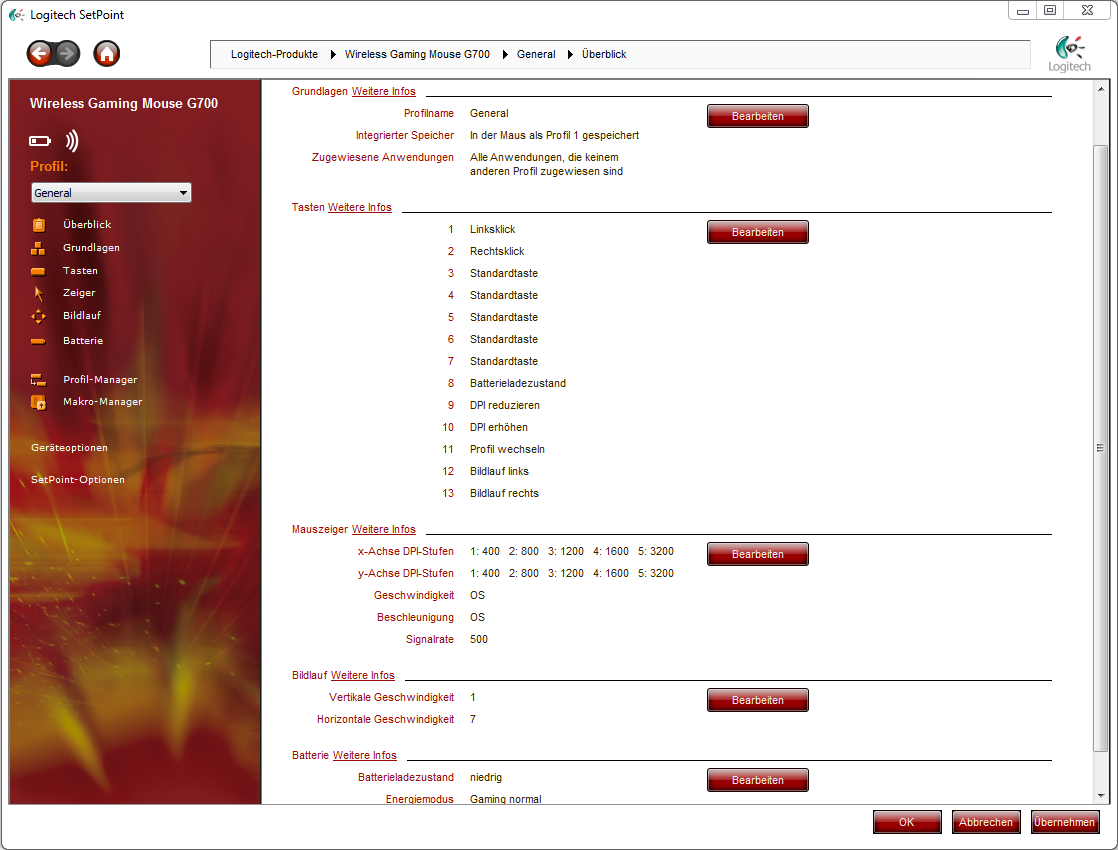Open SetPoint-Optionen in the sidebar
This screenshot has height=850, width=1118.
(x=78, y=480)
